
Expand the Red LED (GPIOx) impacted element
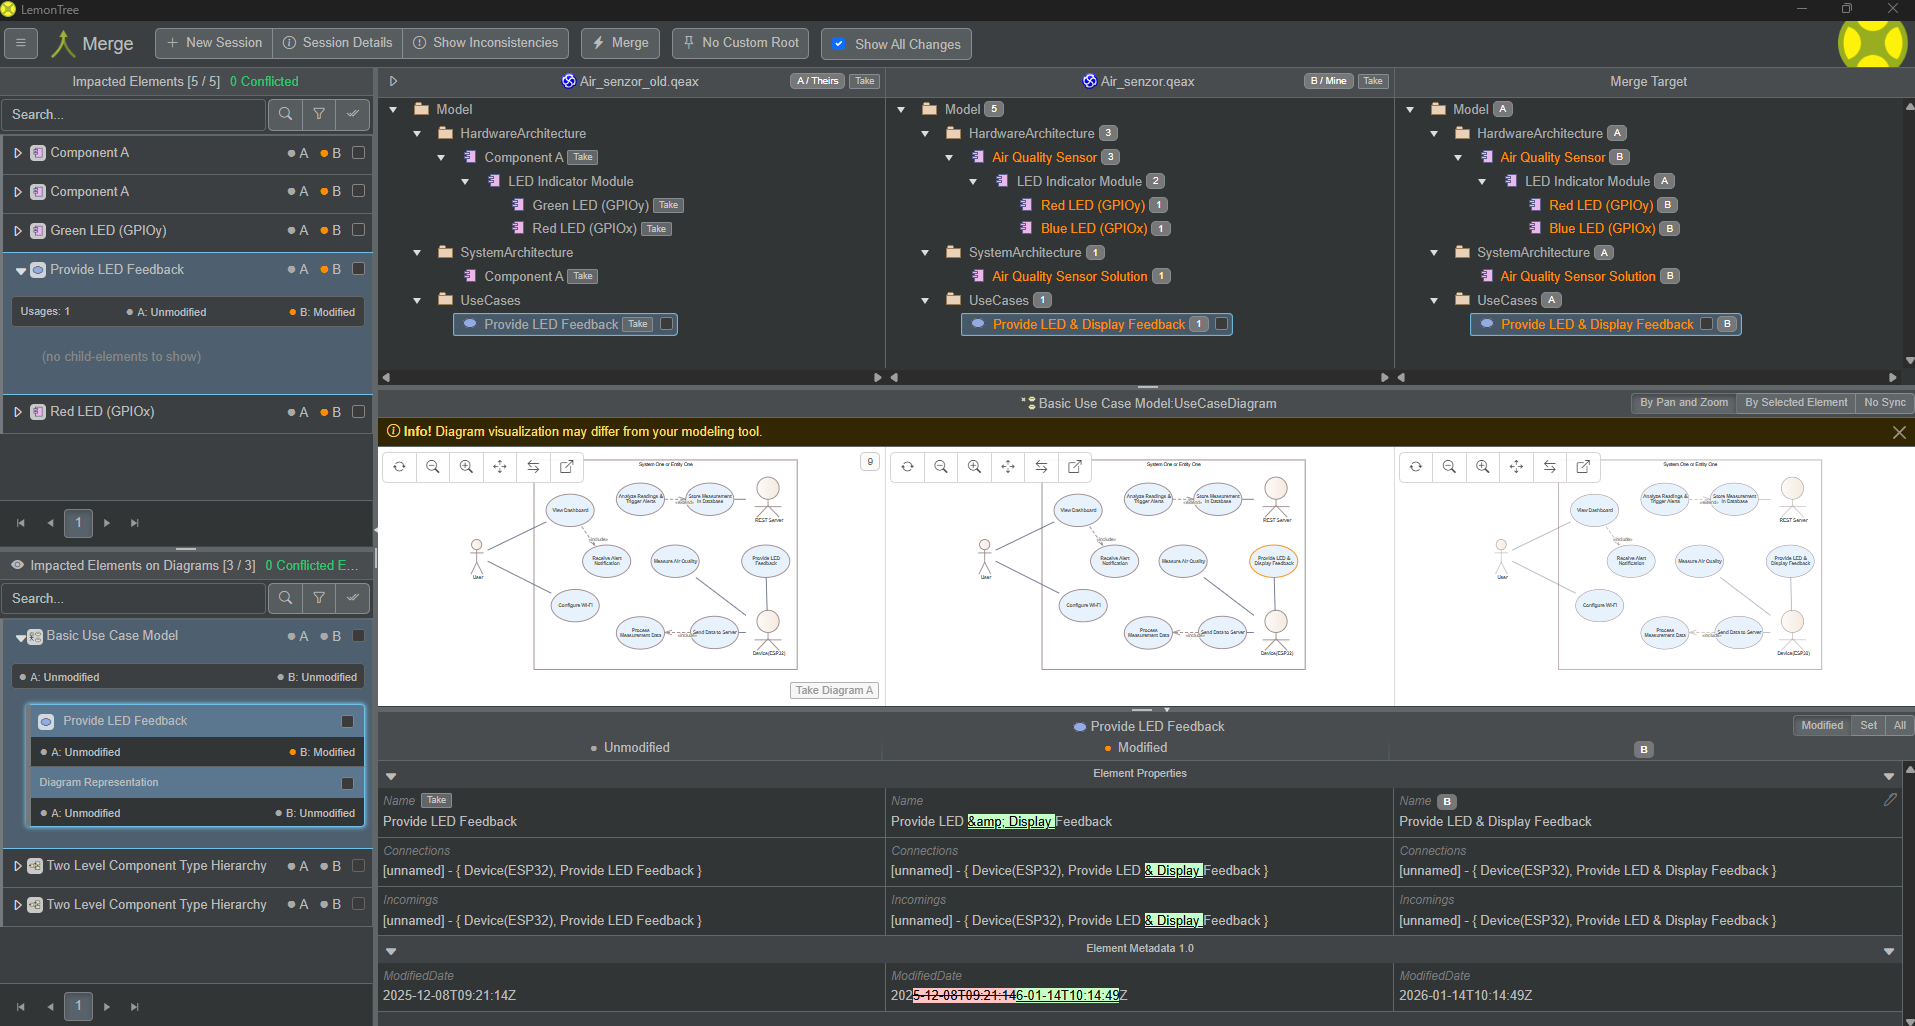tap(18, 412)
